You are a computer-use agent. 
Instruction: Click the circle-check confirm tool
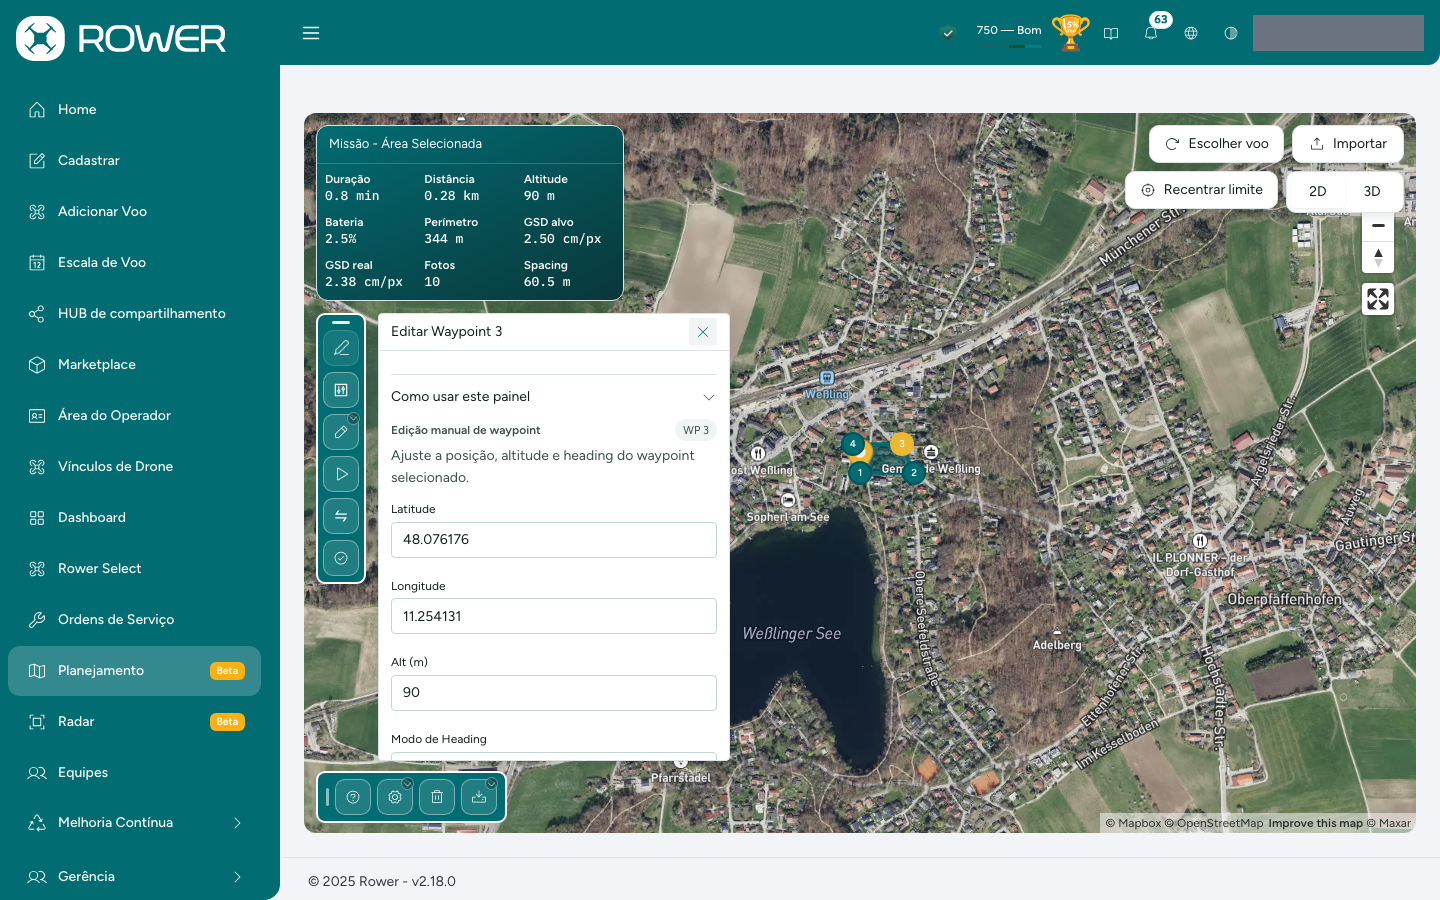(x=341, y=558)
